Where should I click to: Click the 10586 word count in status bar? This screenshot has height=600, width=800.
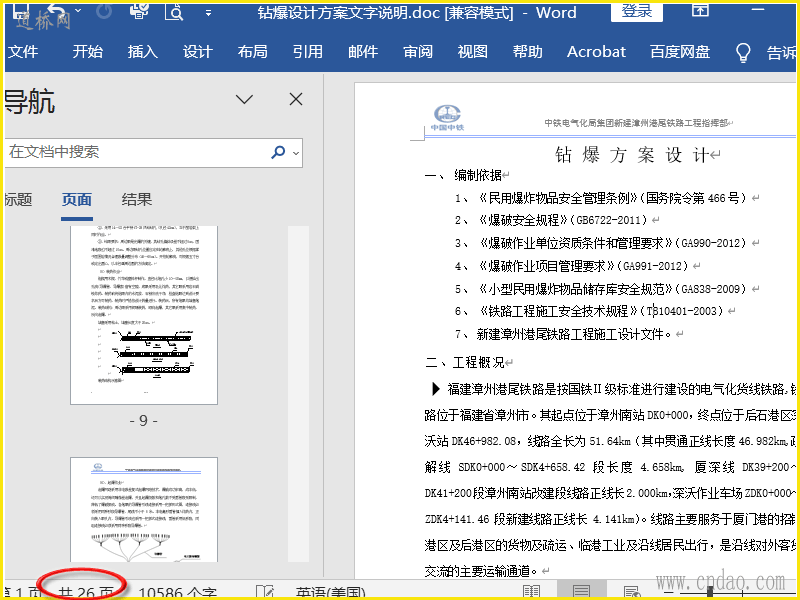(178, 592)
